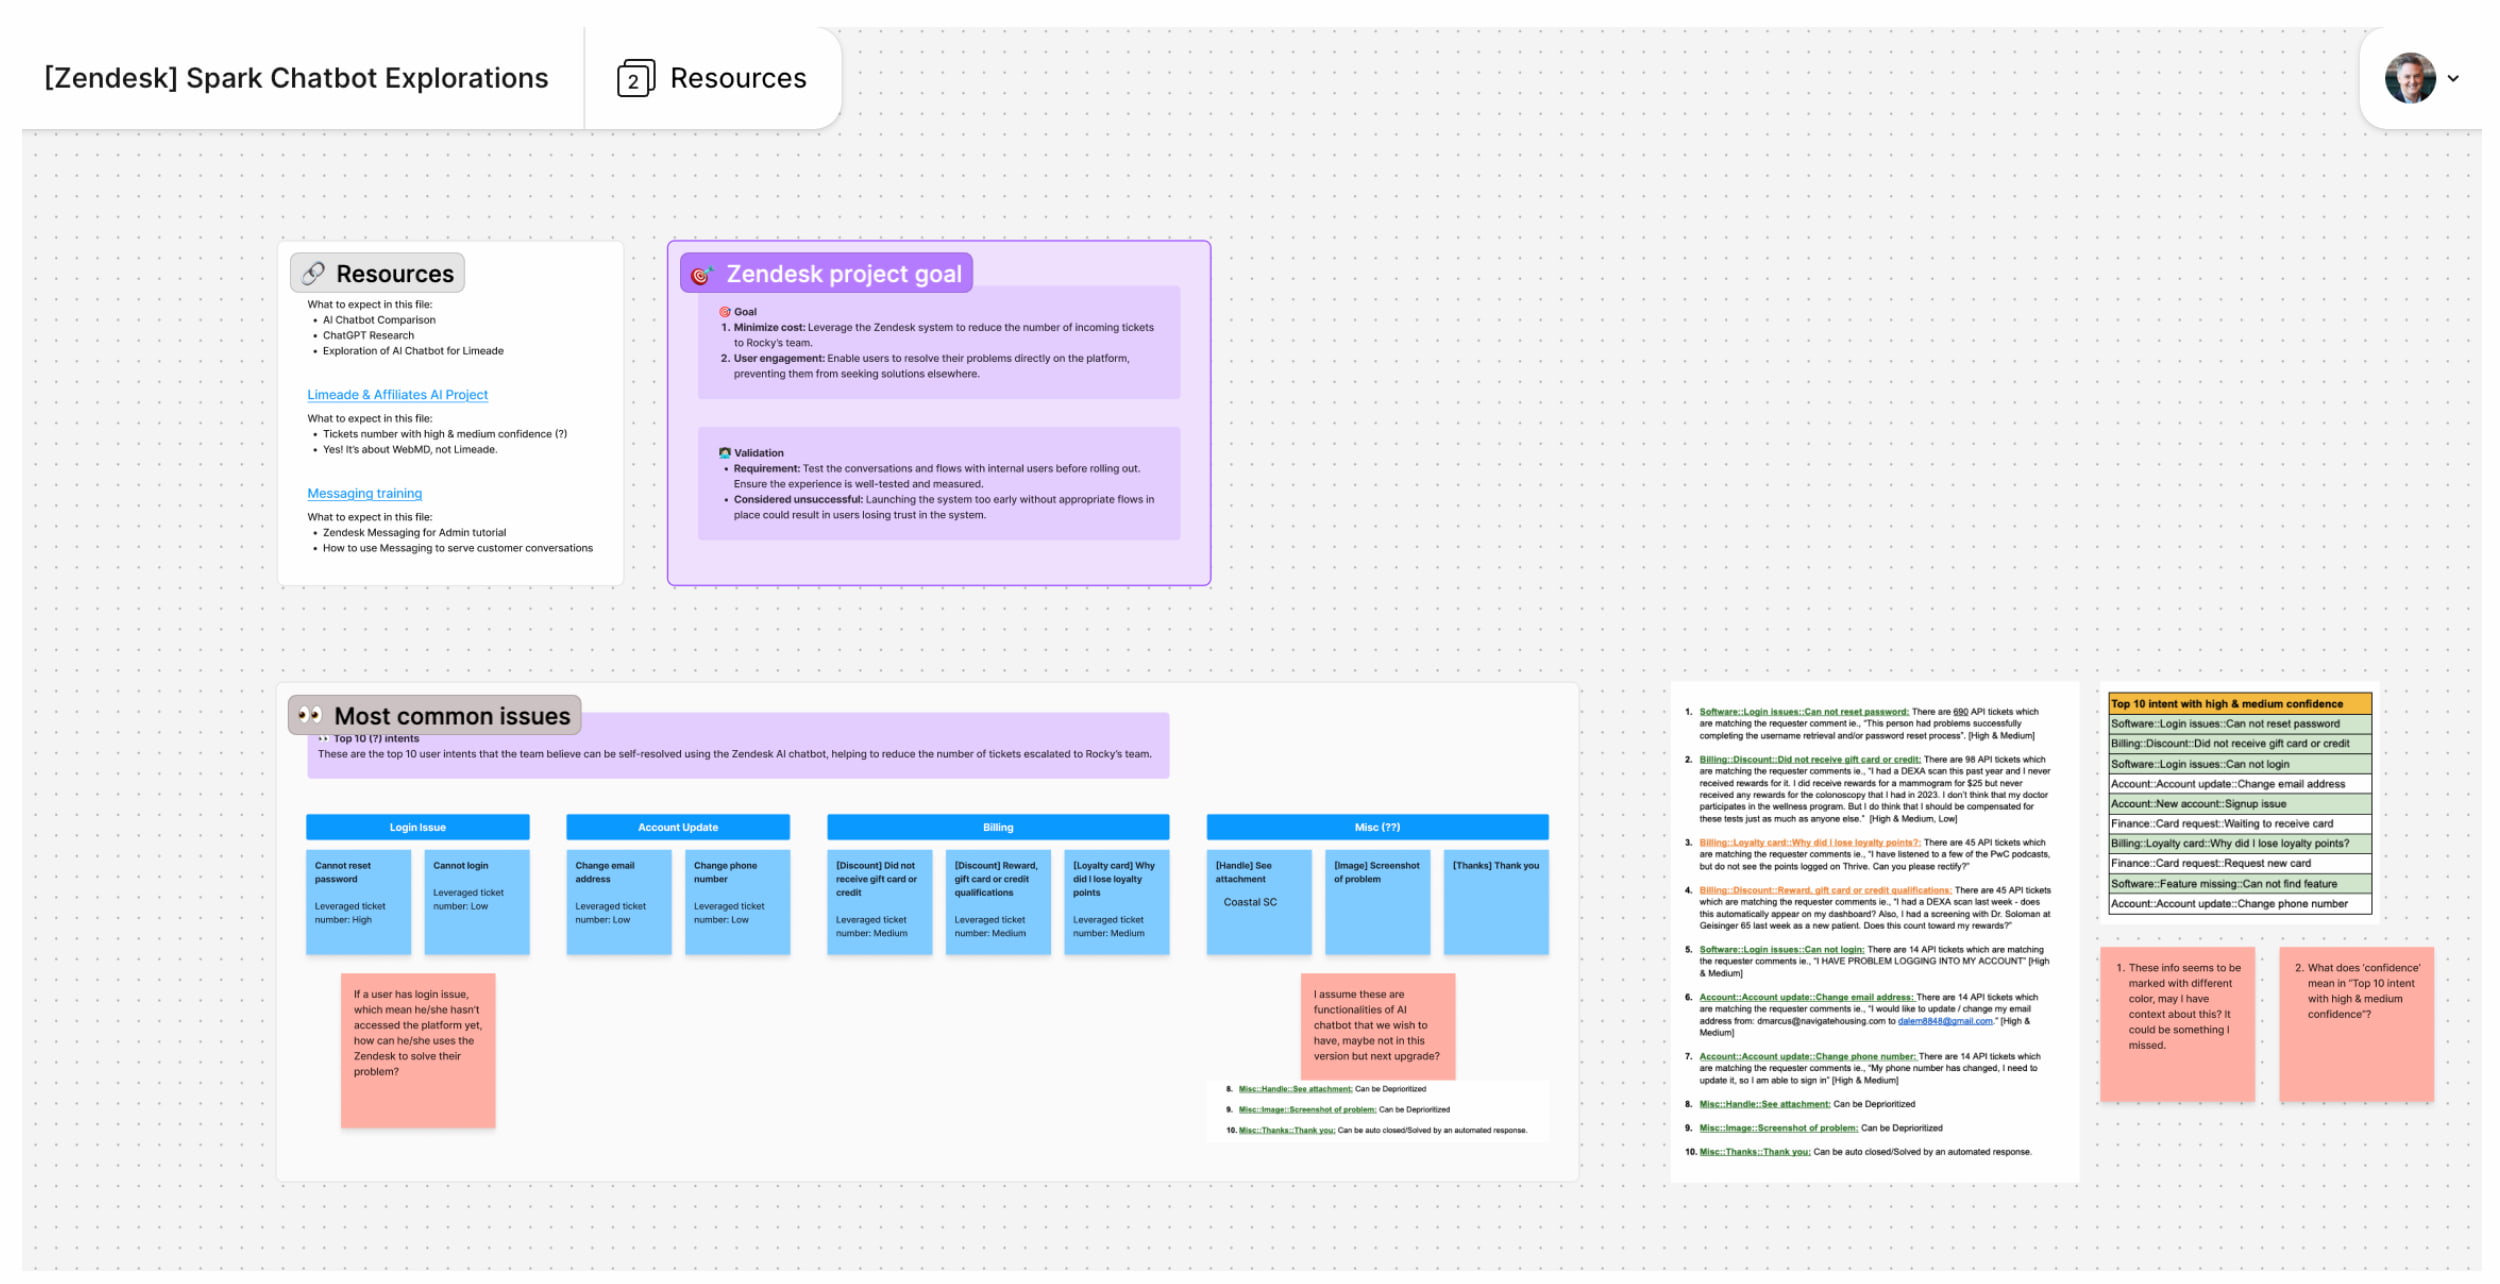
Task: Select the Billing column header
Action: (x=998, y=827)
